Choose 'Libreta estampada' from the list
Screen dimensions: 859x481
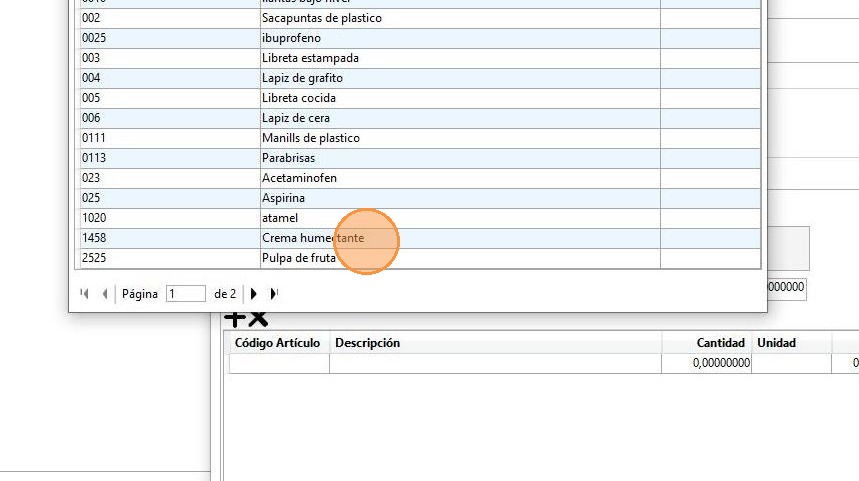tap(420, 58)
